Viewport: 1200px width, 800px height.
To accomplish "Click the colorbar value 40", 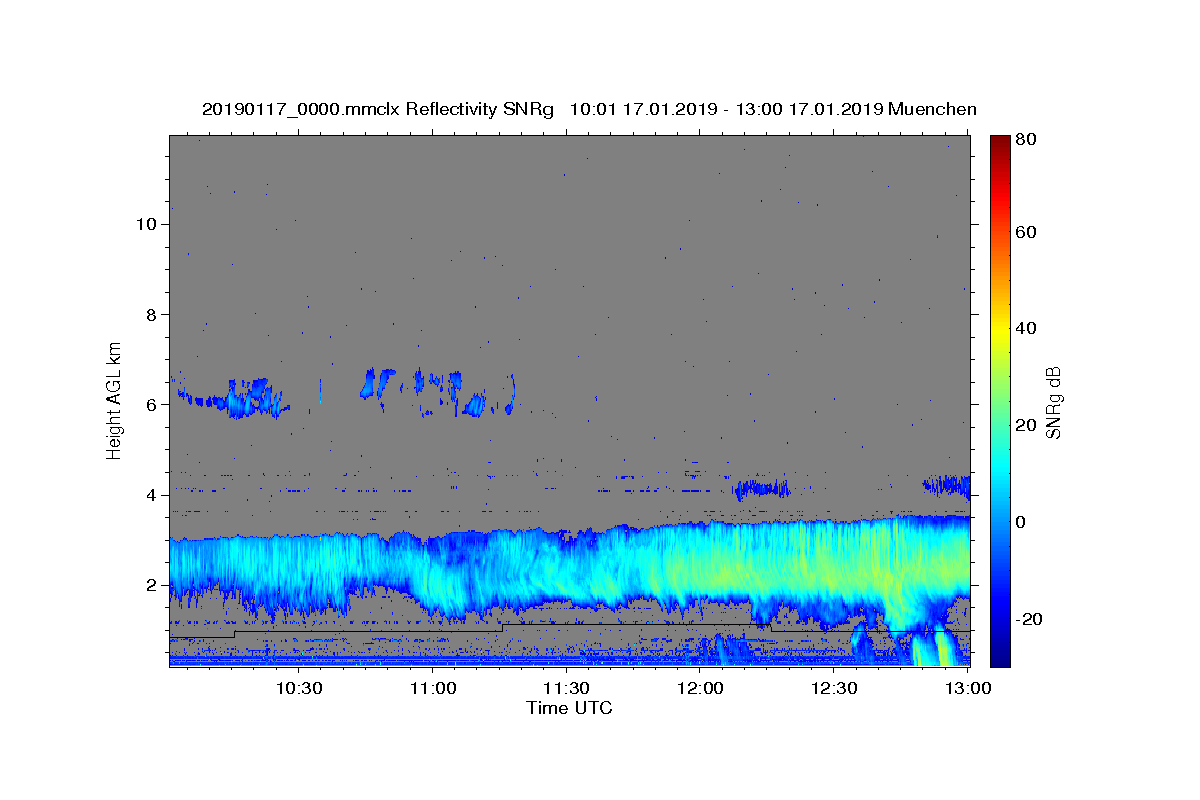I will click(x=1027, y=329).
